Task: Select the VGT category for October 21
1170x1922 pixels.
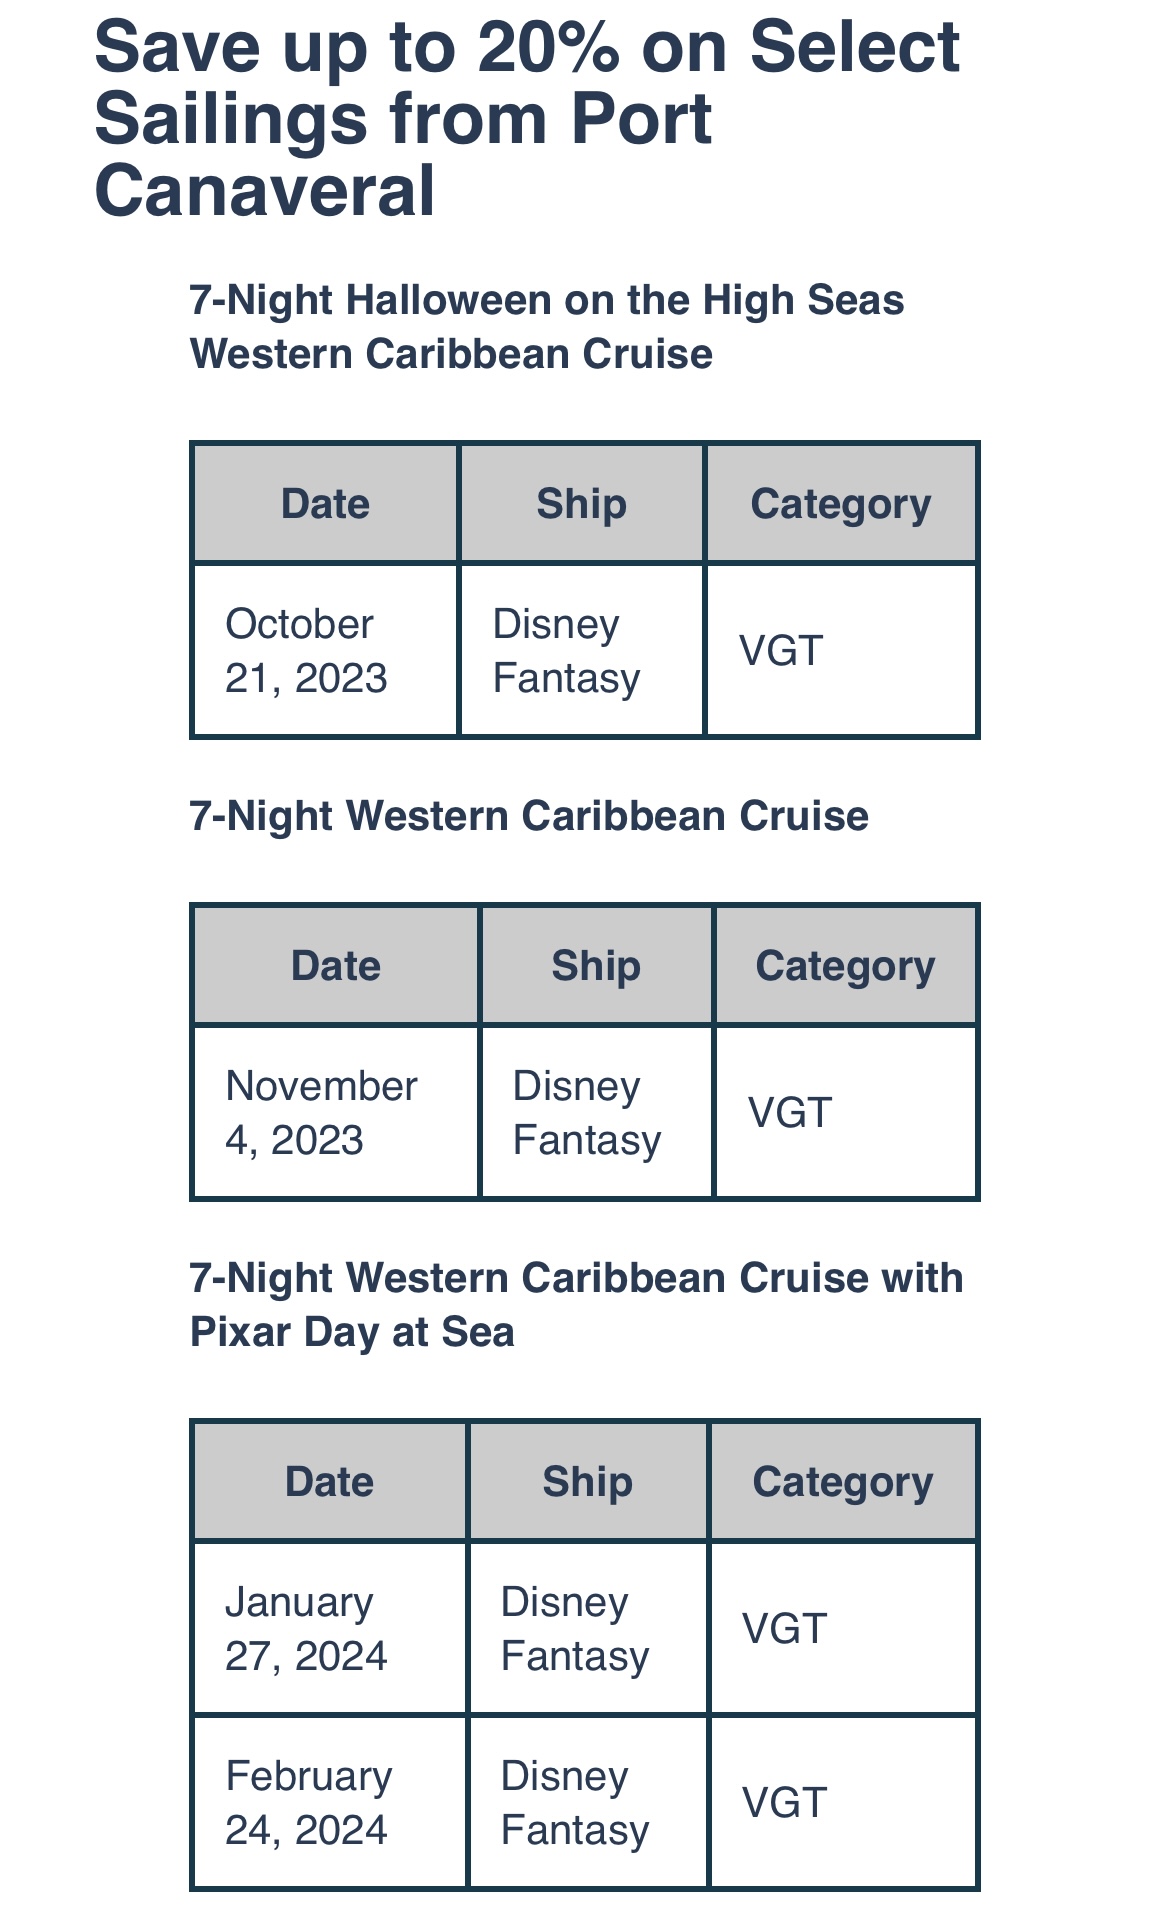Action: [781, 651]
